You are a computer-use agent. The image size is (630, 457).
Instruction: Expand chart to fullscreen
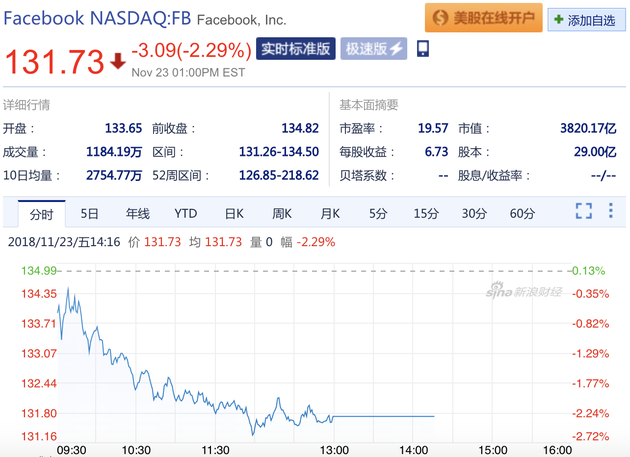584,211
